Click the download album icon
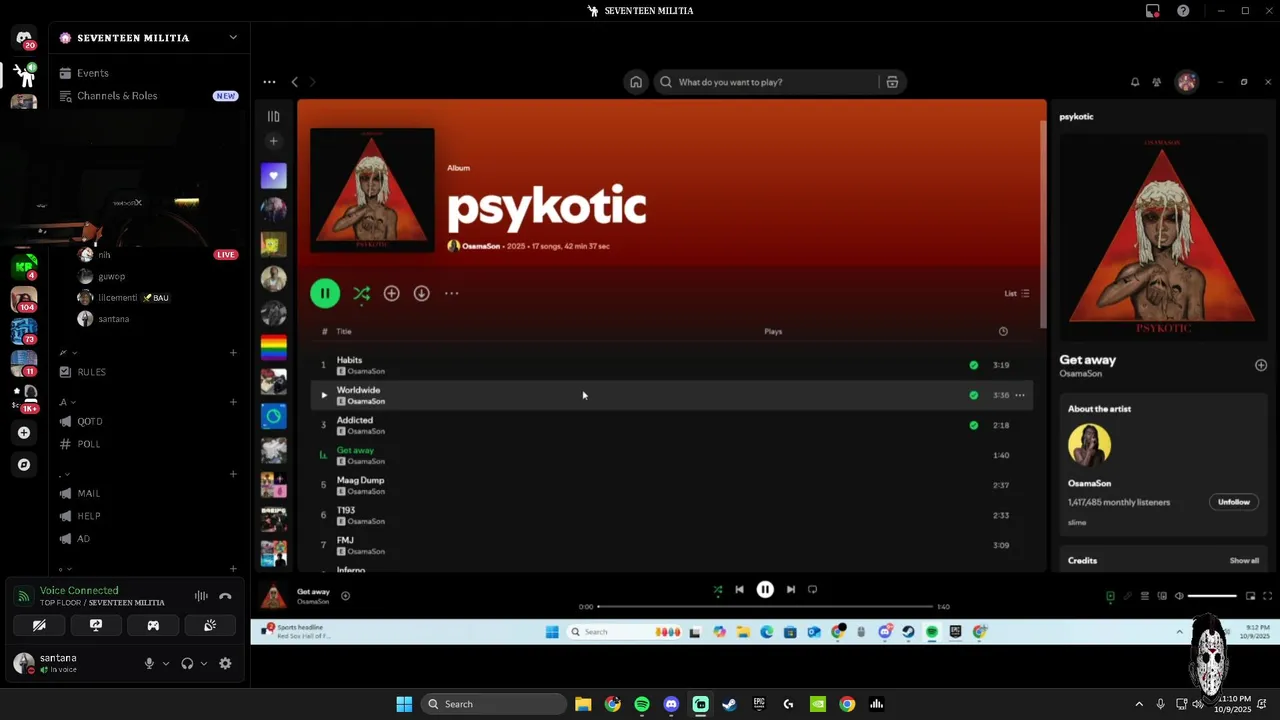Viewport: 1280px width, 720px height. (x=421, y=293)
